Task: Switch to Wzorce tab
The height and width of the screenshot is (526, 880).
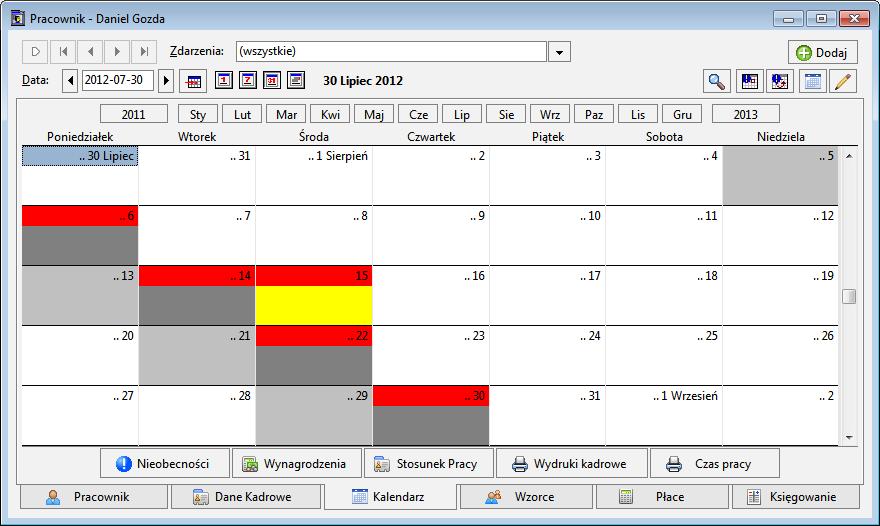Action: tap(526, 497)
